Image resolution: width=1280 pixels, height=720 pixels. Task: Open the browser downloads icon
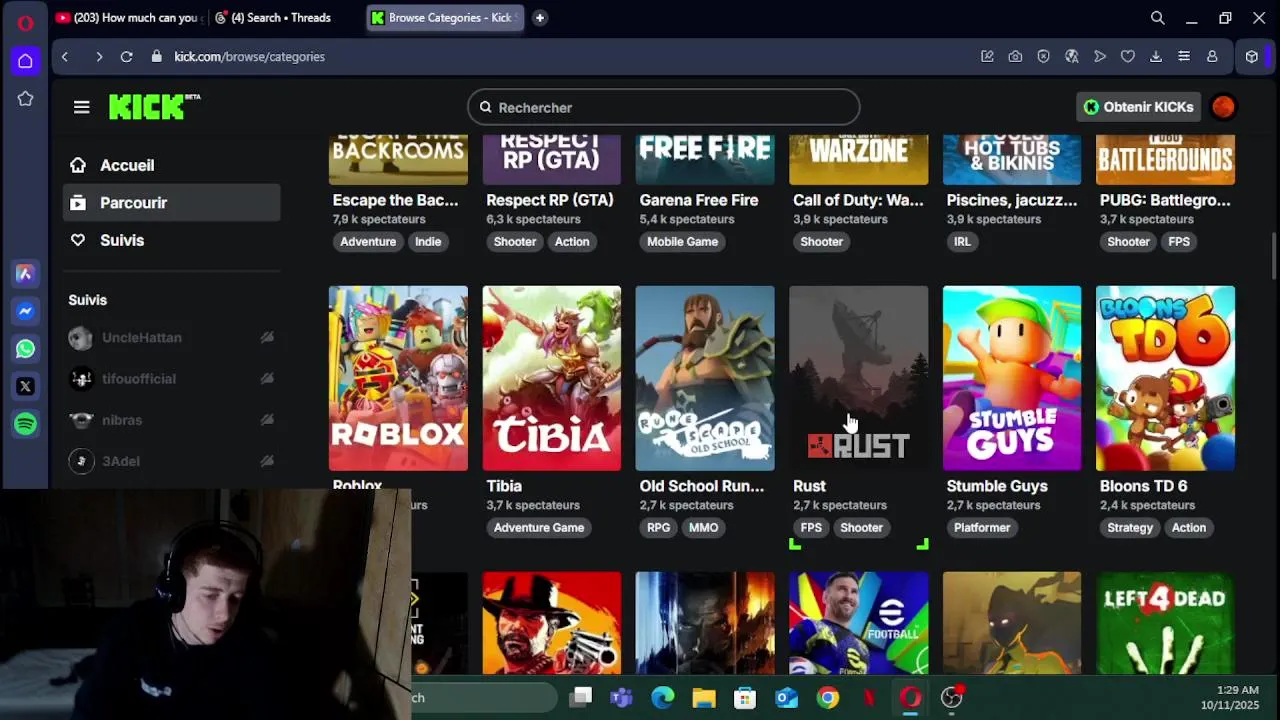[1155, 57]
